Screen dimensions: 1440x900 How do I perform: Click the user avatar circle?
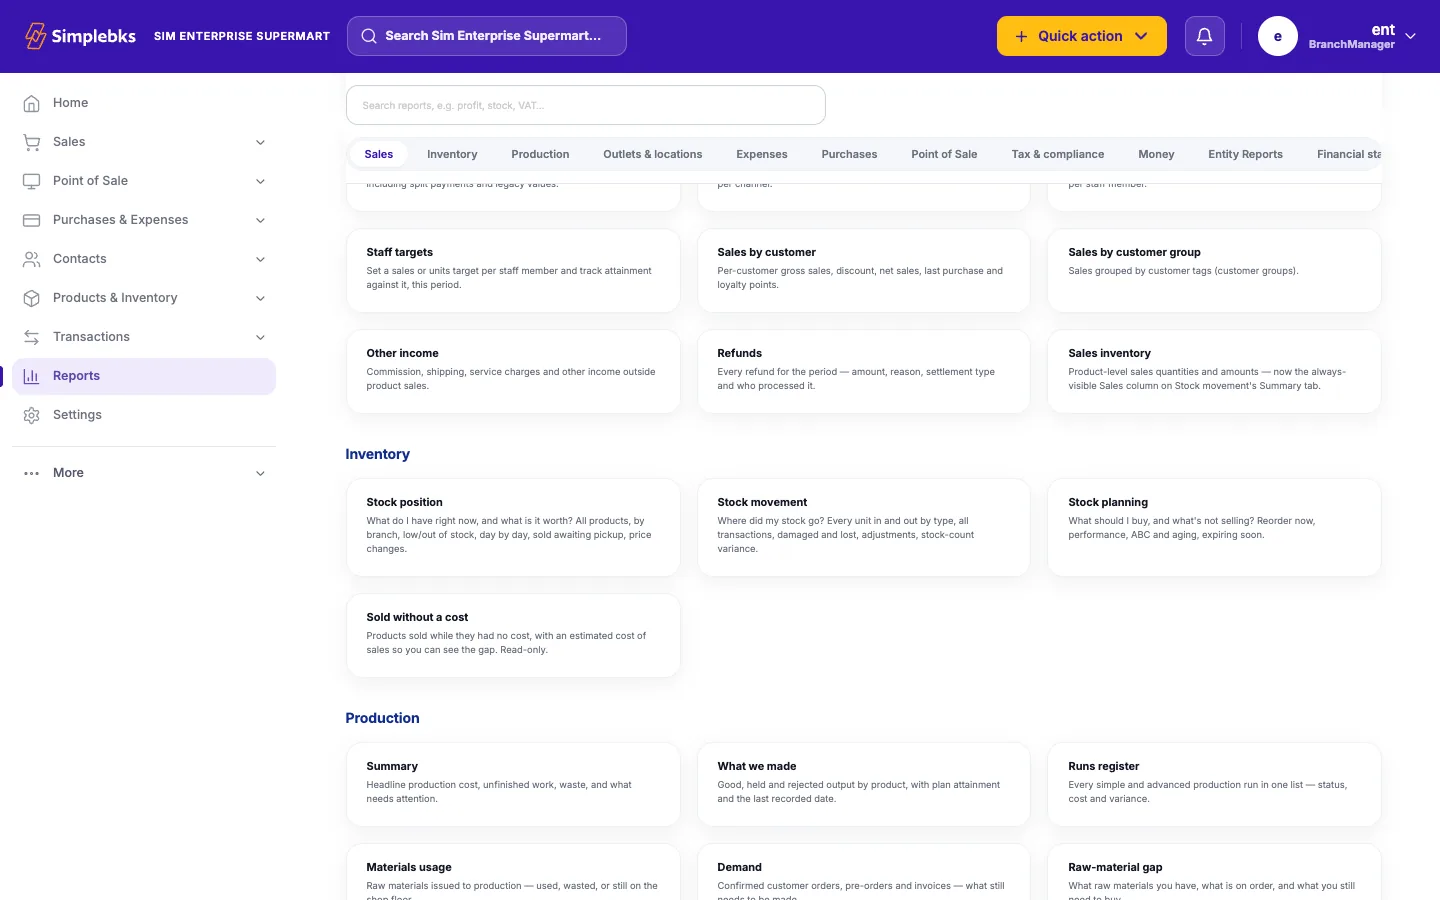coord(1277,36)
